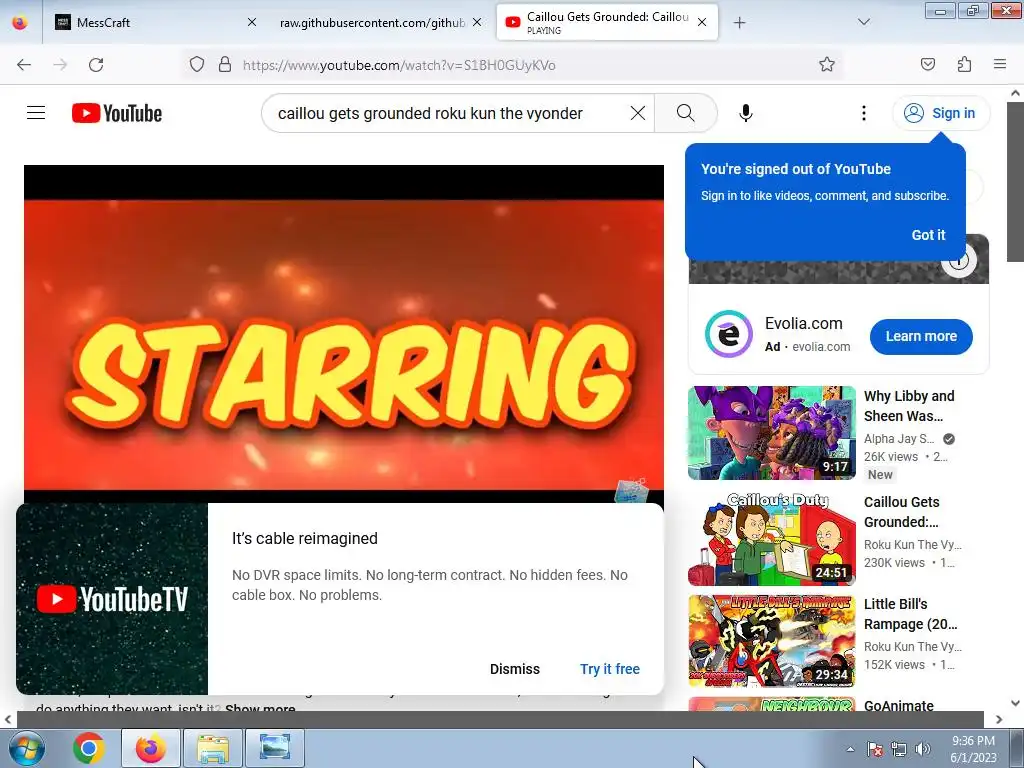Close the MessCraft tab

(x=252, y=22)
